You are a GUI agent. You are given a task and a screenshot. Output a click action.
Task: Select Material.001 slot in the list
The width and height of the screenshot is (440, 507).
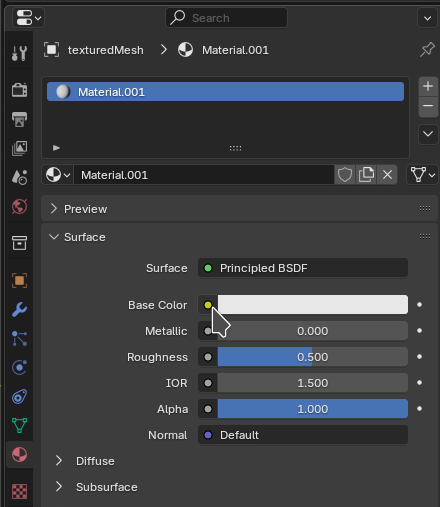(225, 92)
